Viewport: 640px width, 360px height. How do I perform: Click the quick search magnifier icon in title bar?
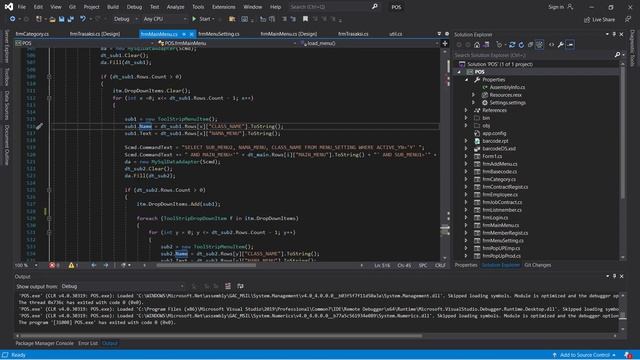click(374, 7)
